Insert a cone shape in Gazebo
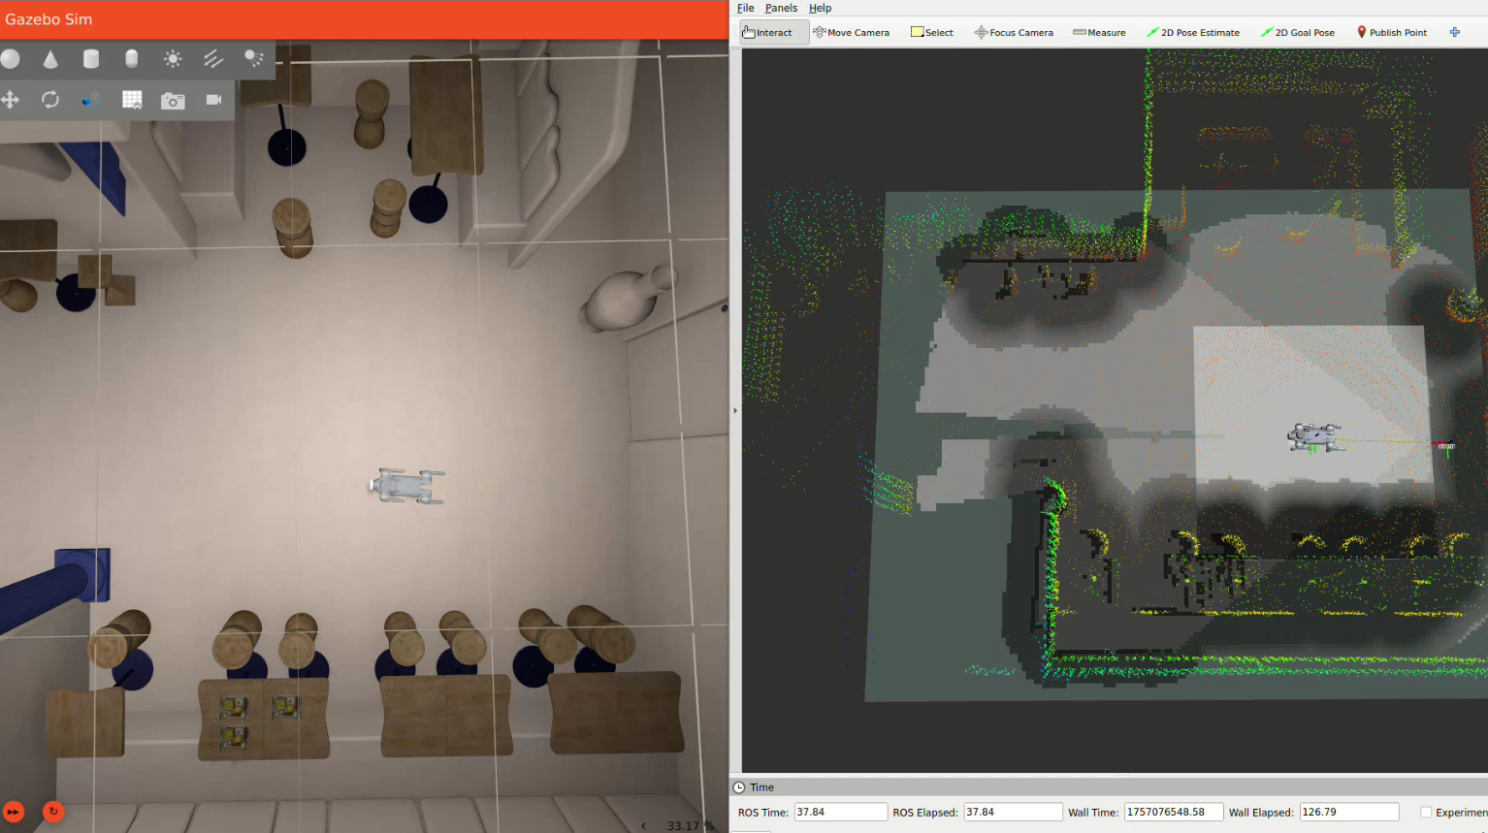This screenshot has width=1488, height=833. [50, 59]
